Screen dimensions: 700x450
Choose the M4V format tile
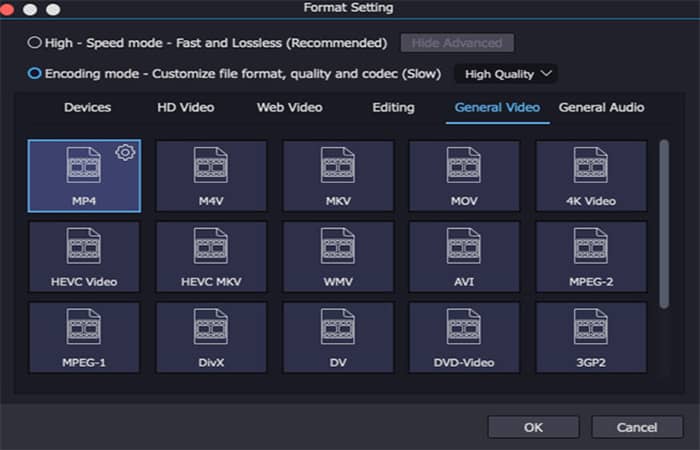click(x=211, y=176)
